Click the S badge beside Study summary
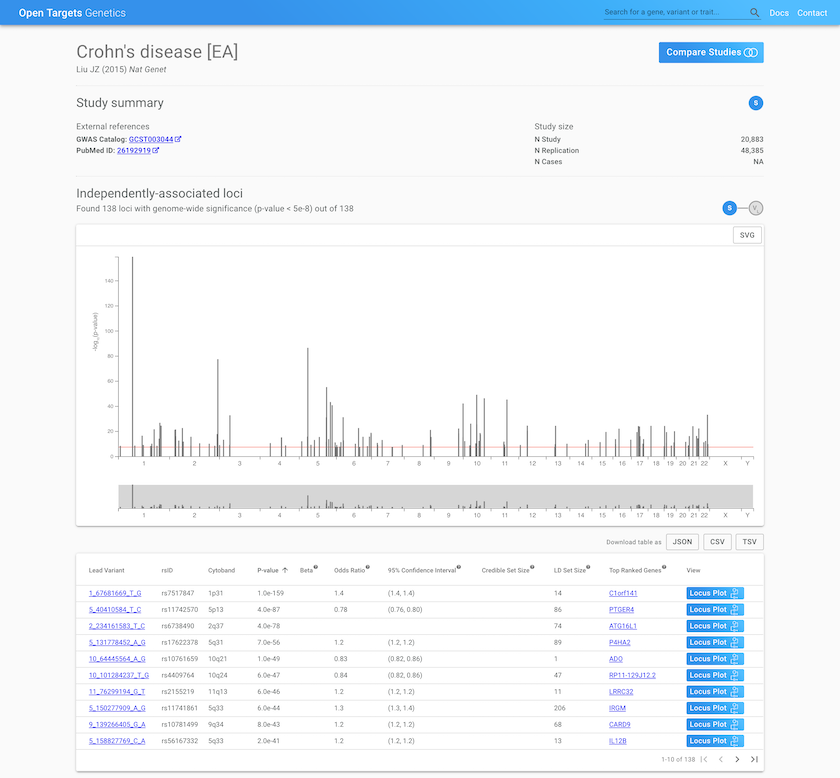 (x=755, y=103)
